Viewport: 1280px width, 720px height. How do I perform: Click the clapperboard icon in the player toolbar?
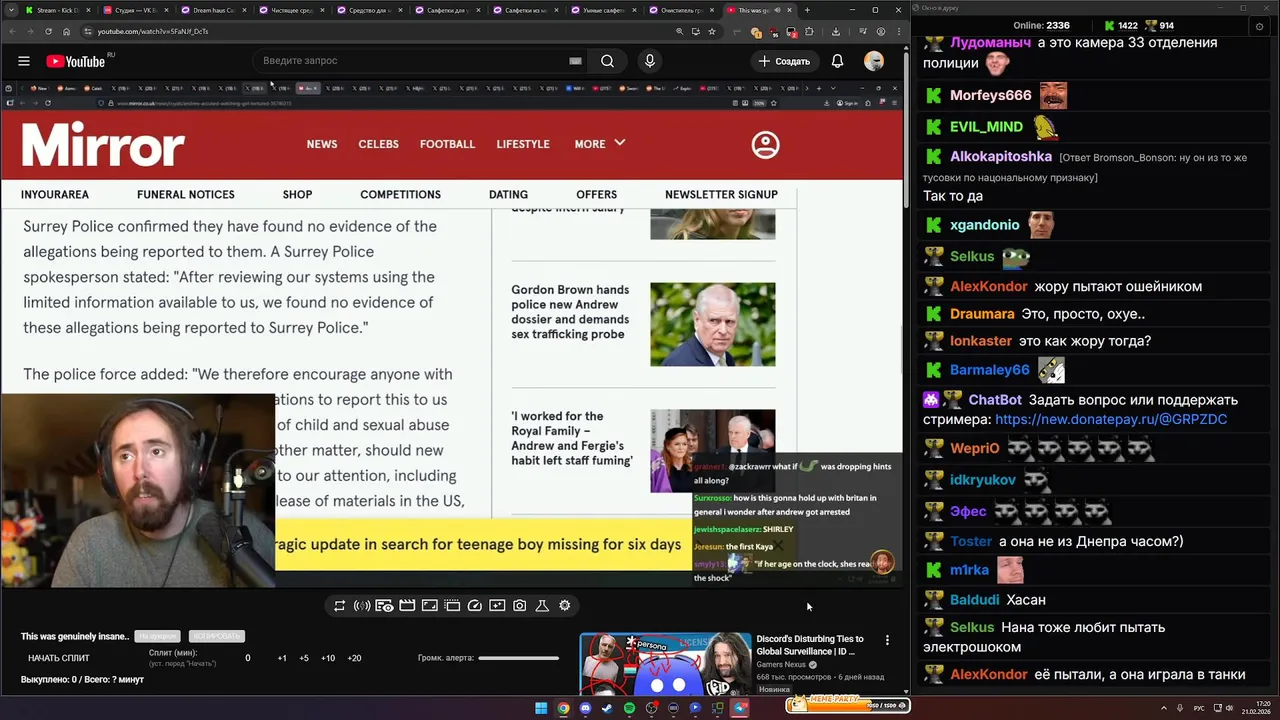(x=407, y=606)
